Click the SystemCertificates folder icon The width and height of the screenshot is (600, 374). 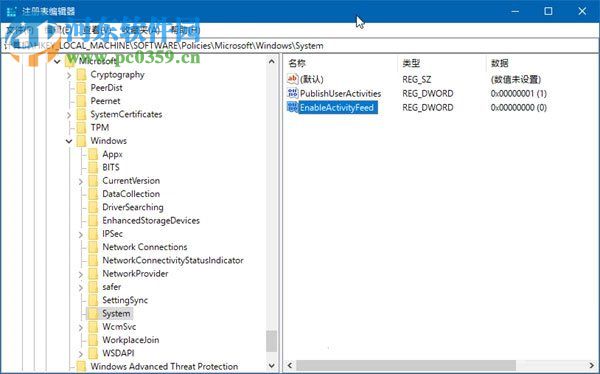(81, 114)
